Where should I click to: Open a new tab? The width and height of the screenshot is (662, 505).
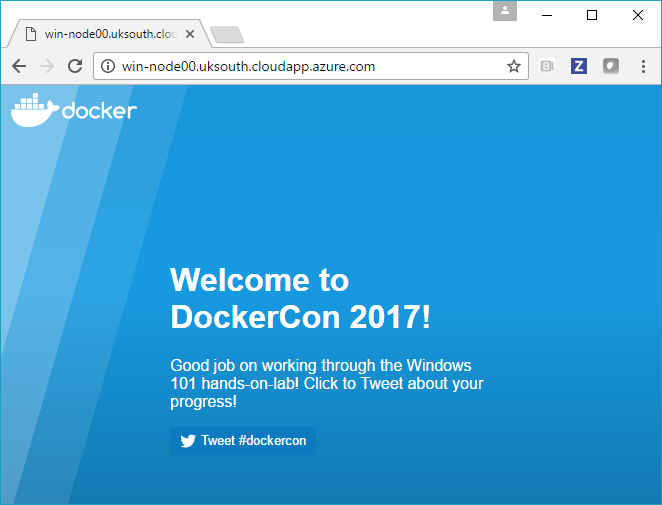pyautogui.click(x=227, y=35)
